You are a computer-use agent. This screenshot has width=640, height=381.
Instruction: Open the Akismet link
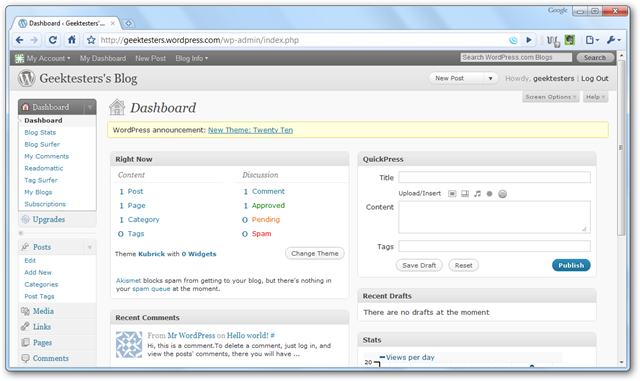[x=128, y=281]
